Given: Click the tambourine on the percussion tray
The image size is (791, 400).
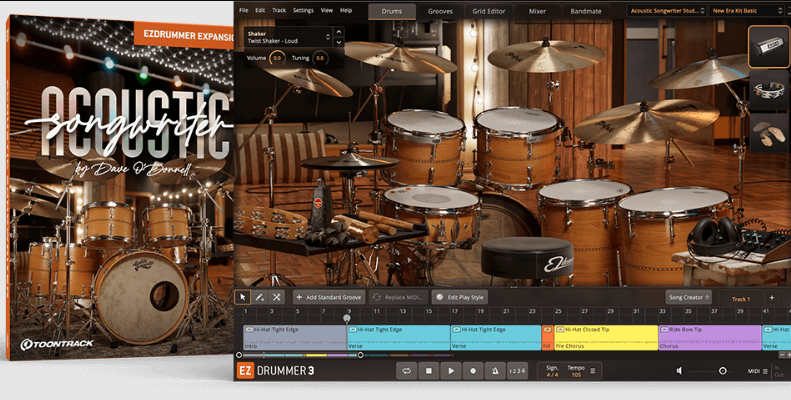Looking at the screenshot, I should point(270,222).
